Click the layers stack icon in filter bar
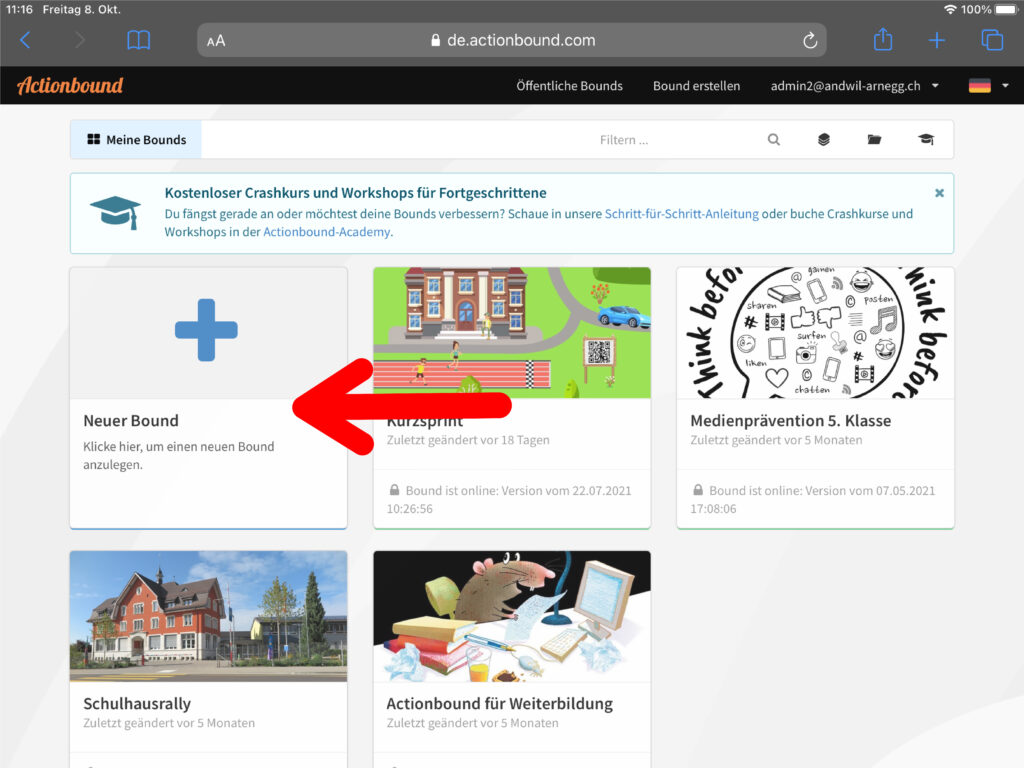This screenshot has height=768, width=1024. click(824, 140)
